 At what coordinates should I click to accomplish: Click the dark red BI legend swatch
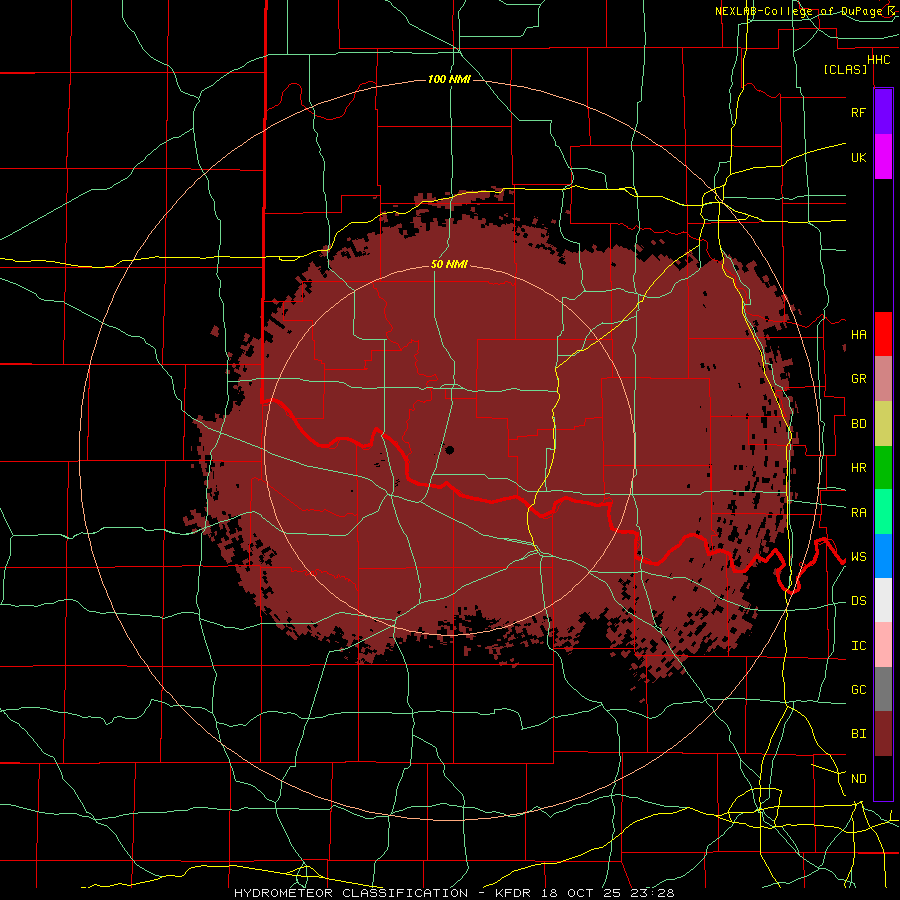(x=883, y=734)
